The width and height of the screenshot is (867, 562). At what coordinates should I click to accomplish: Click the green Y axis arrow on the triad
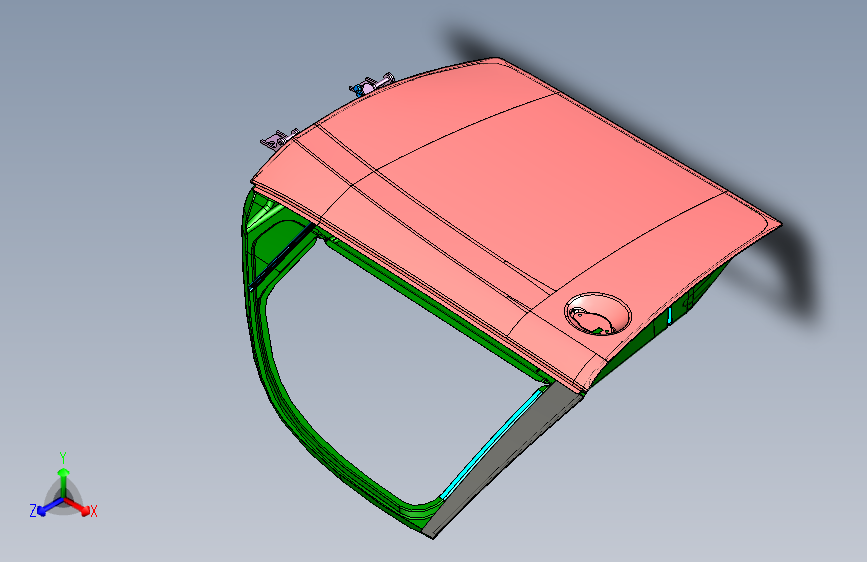pos(64,481)
